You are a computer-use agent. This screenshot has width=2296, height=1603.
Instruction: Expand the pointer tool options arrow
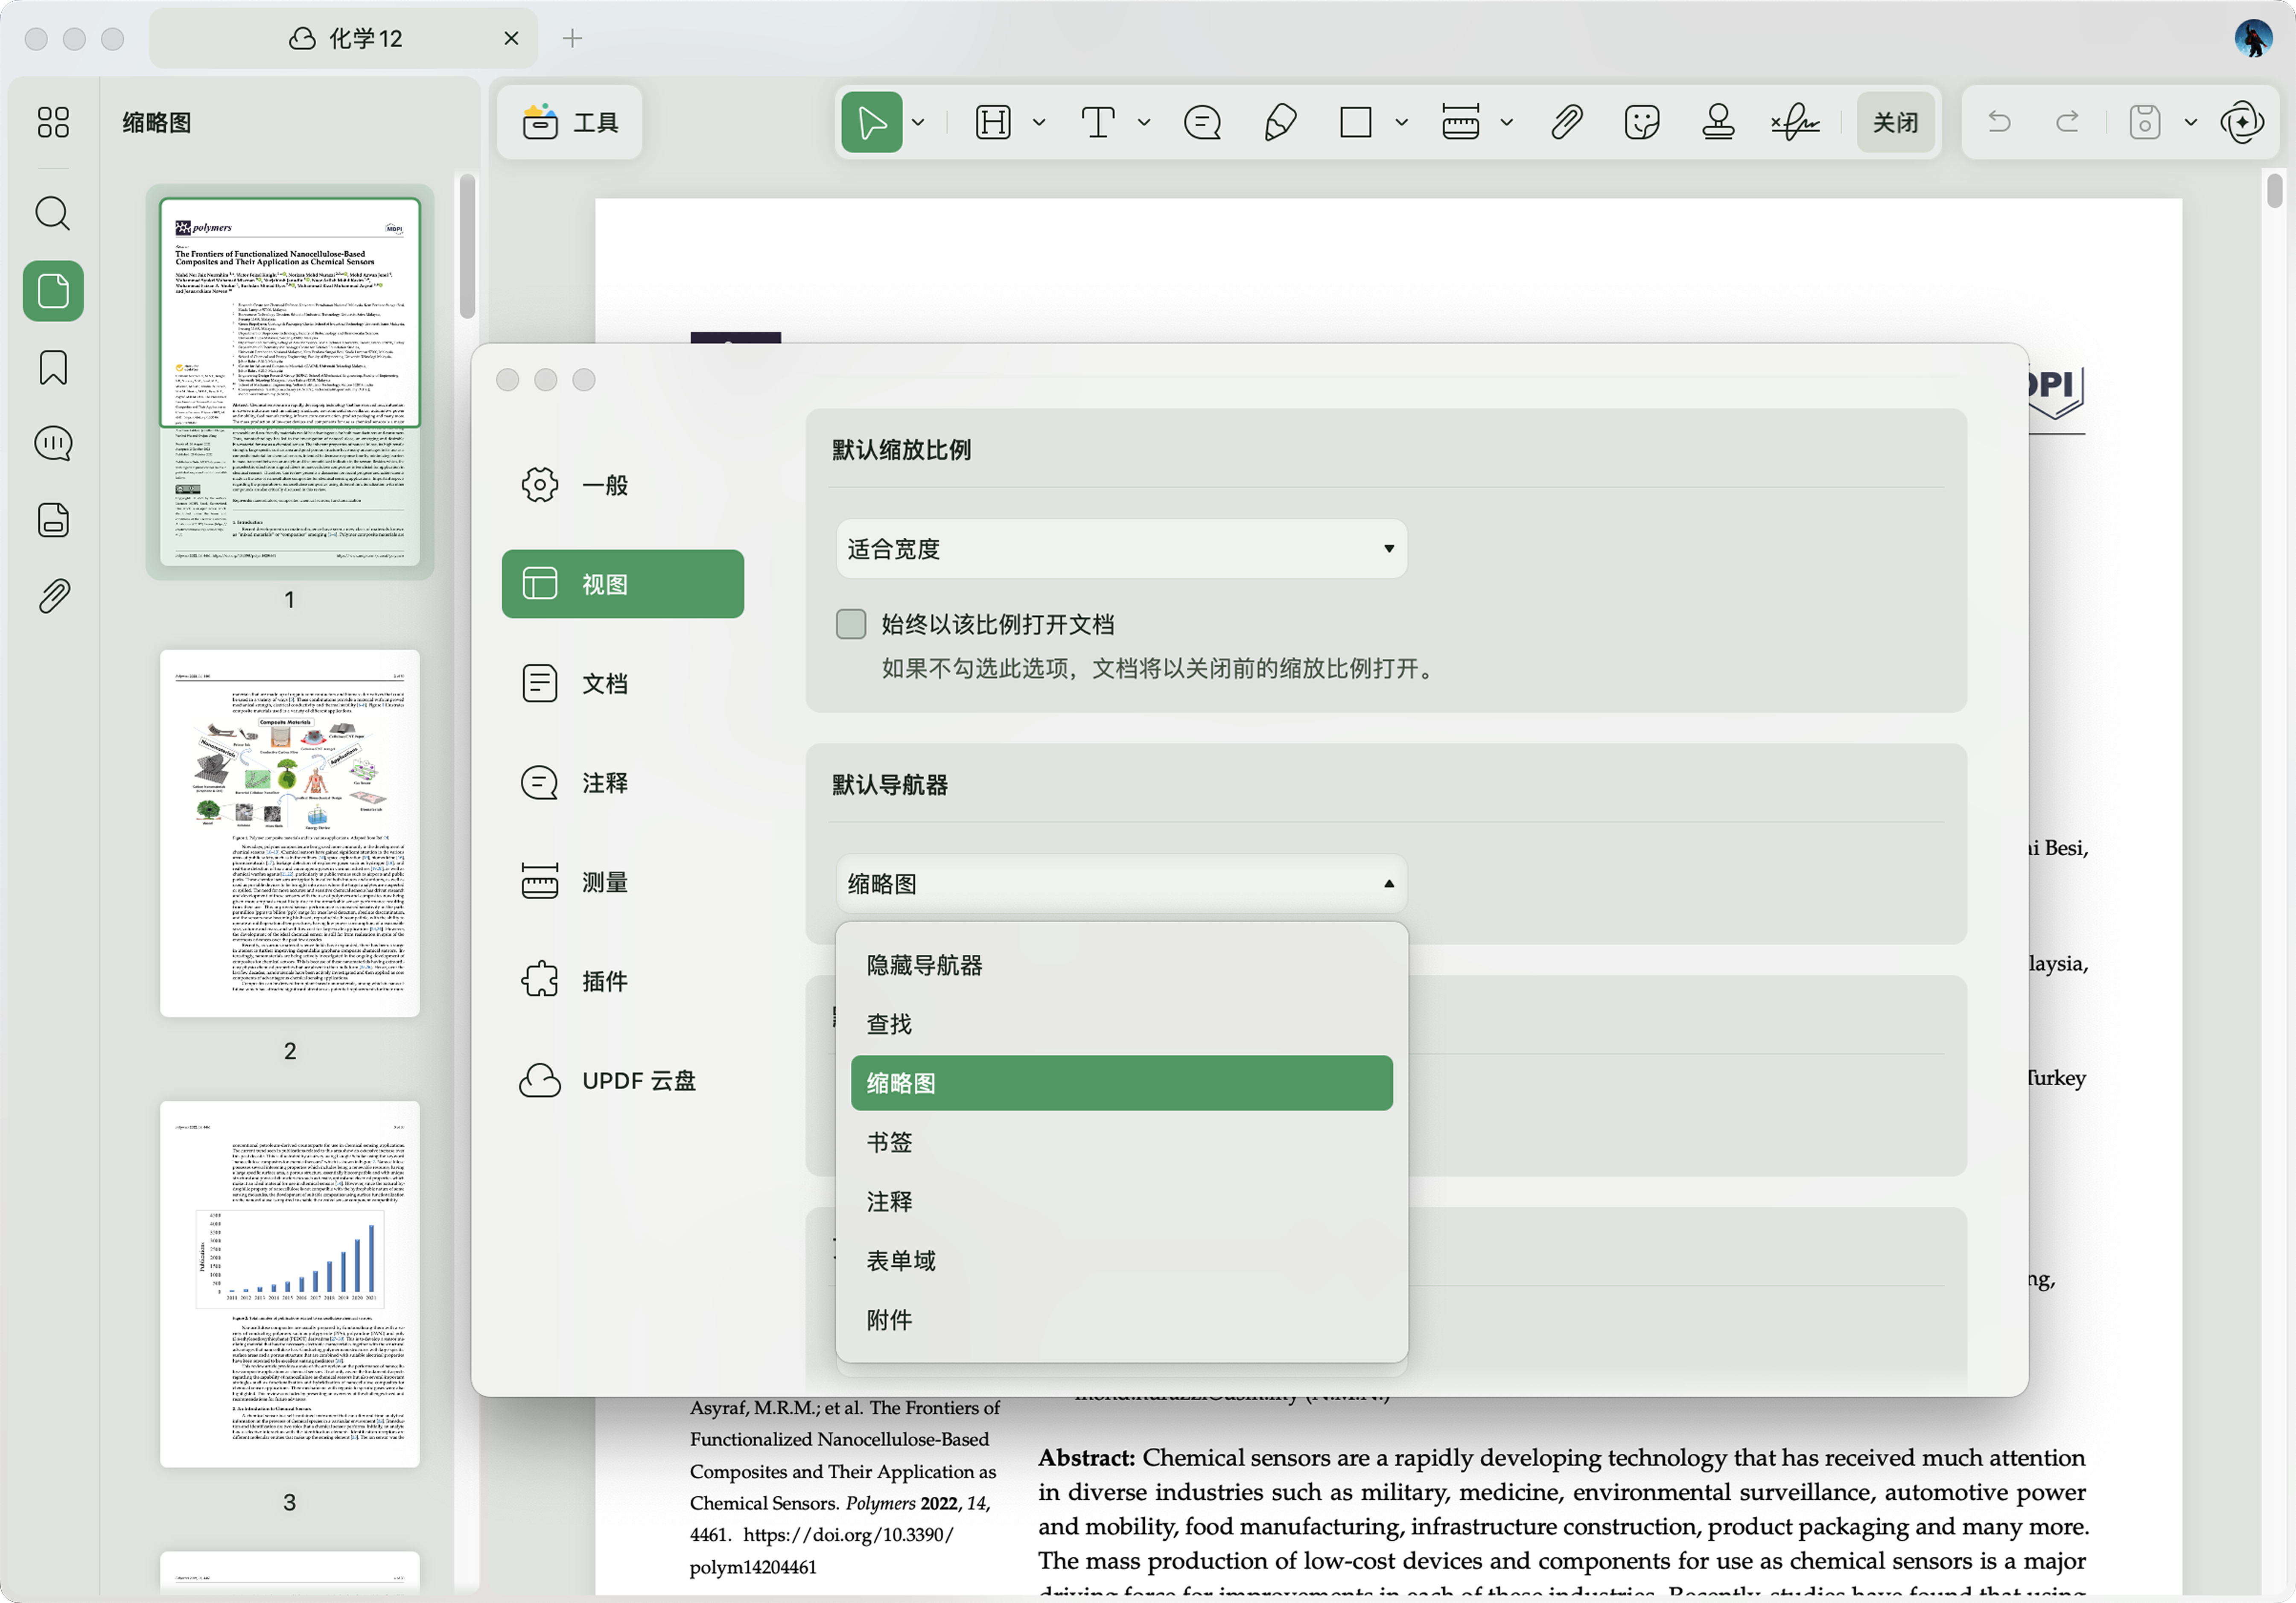[x=918, y=123]
